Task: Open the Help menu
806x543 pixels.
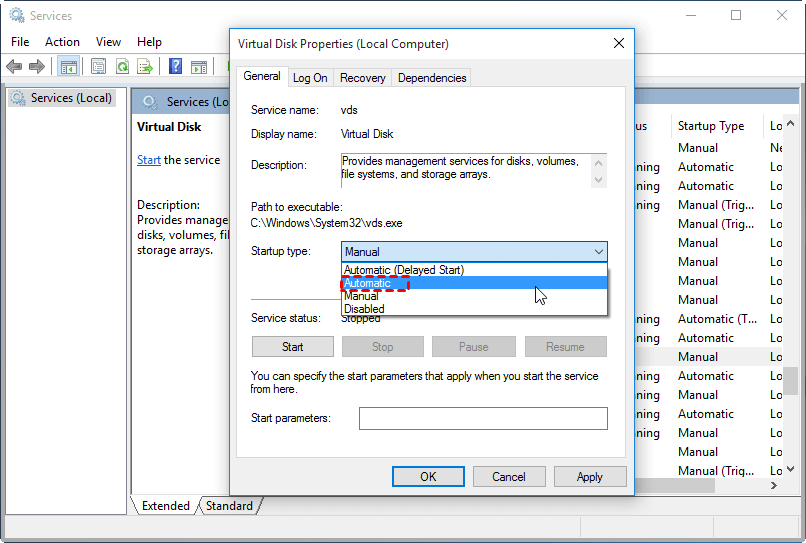Action: [x=149, y=42]
